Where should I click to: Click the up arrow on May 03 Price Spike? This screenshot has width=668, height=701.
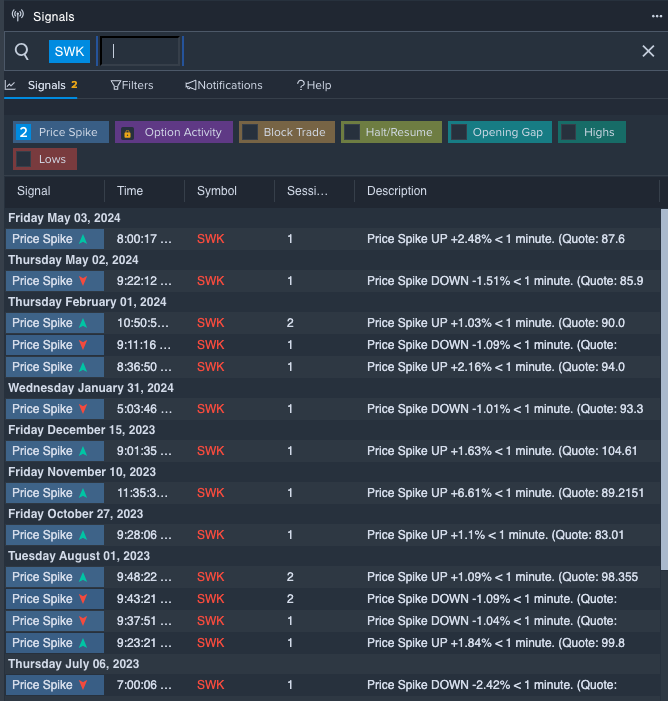click(84, 239)
